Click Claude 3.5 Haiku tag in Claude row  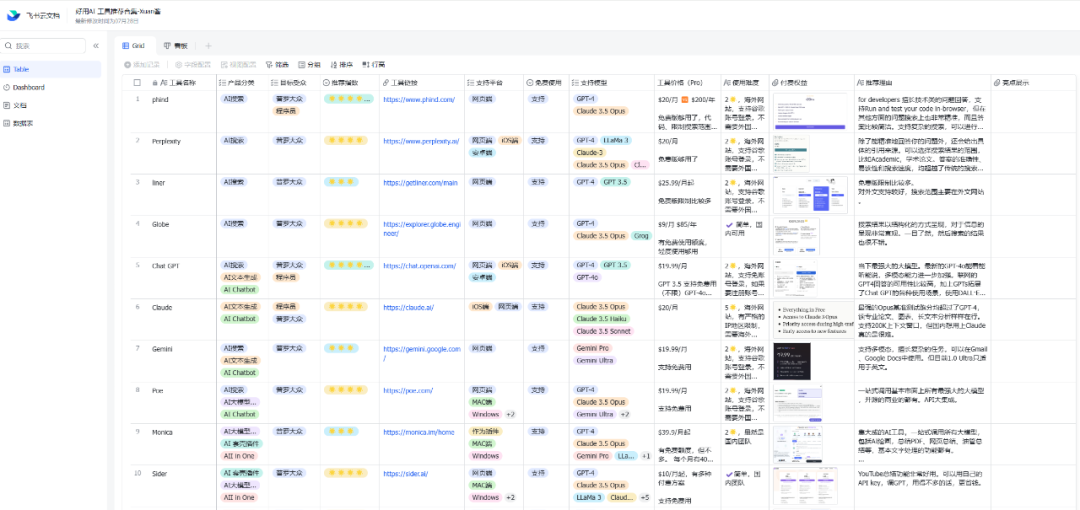(x=603, y=319)
